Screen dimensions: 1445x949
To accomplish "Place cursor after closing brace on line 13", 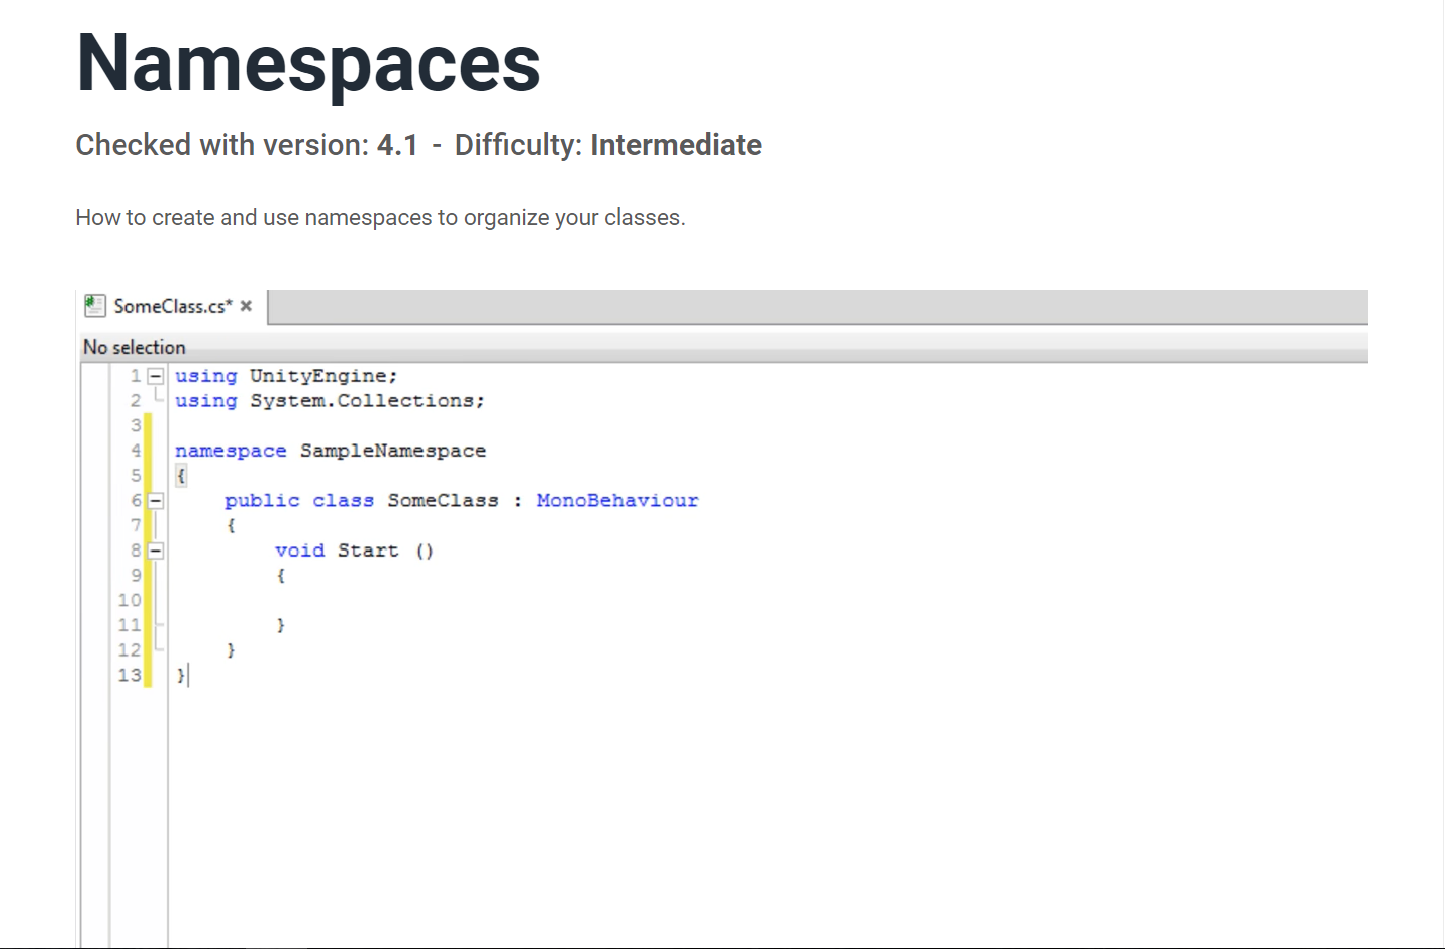I will (187, 676).
